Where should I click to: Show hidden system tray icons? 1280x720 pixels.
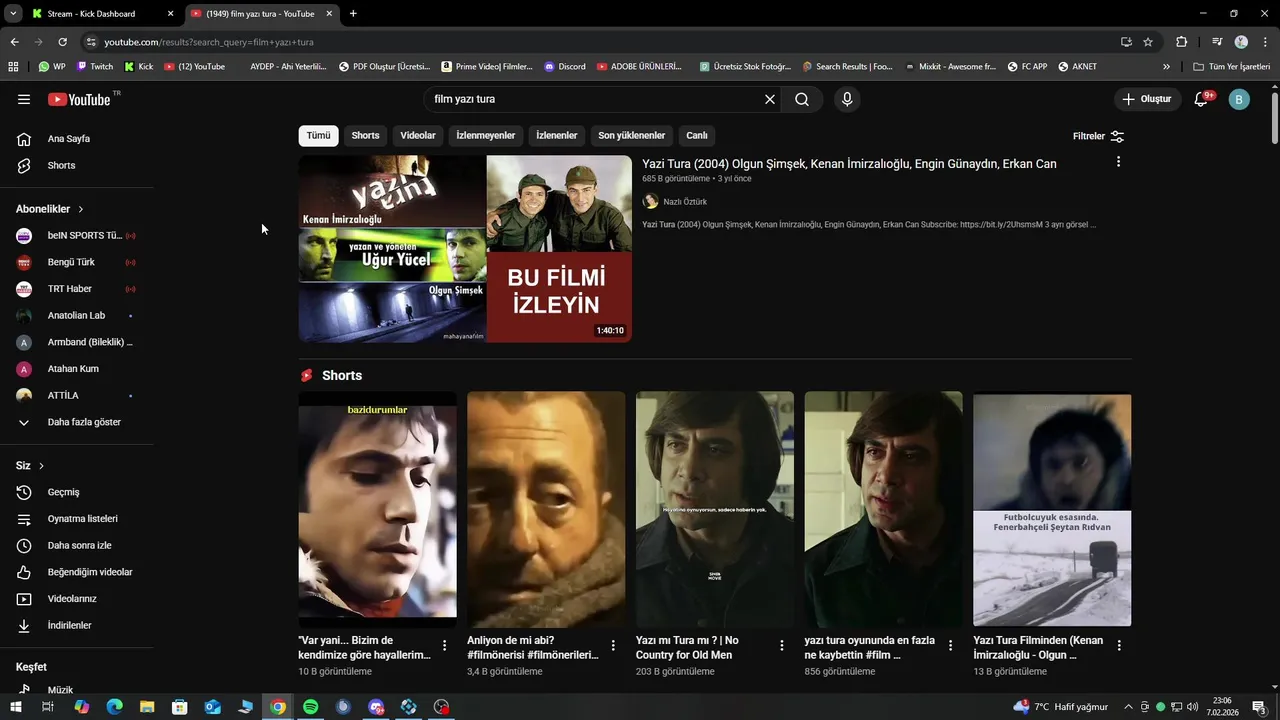[1128, 707]
